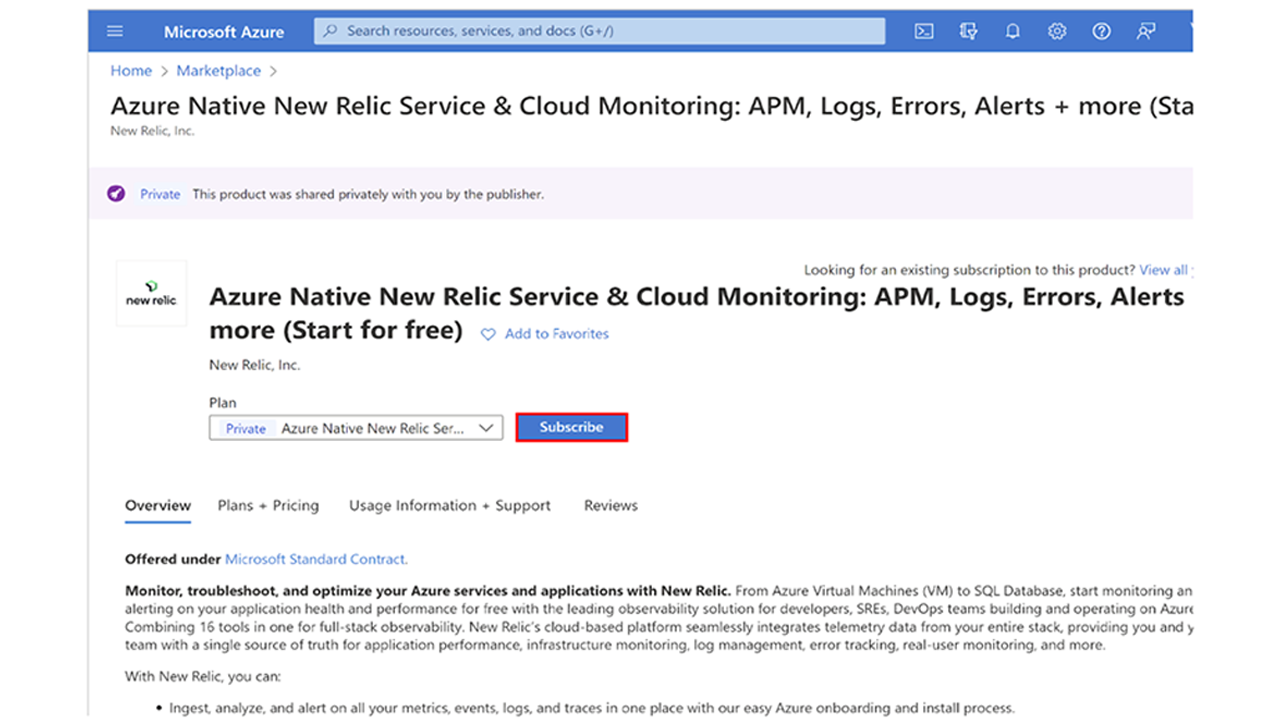
Task: Go to Marketplace breadcrumb
Action: [x=218, y=71]
